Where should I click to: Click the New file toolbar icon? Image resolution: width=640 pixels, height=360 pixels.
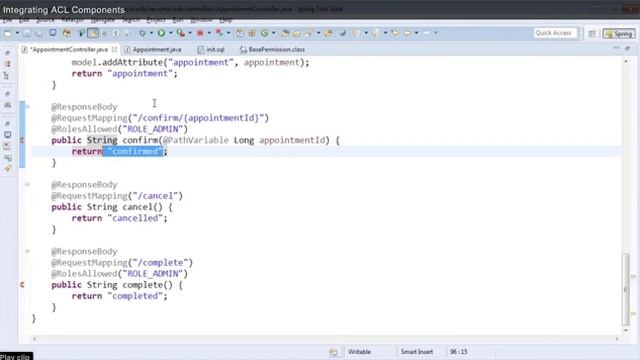[8, 33]
